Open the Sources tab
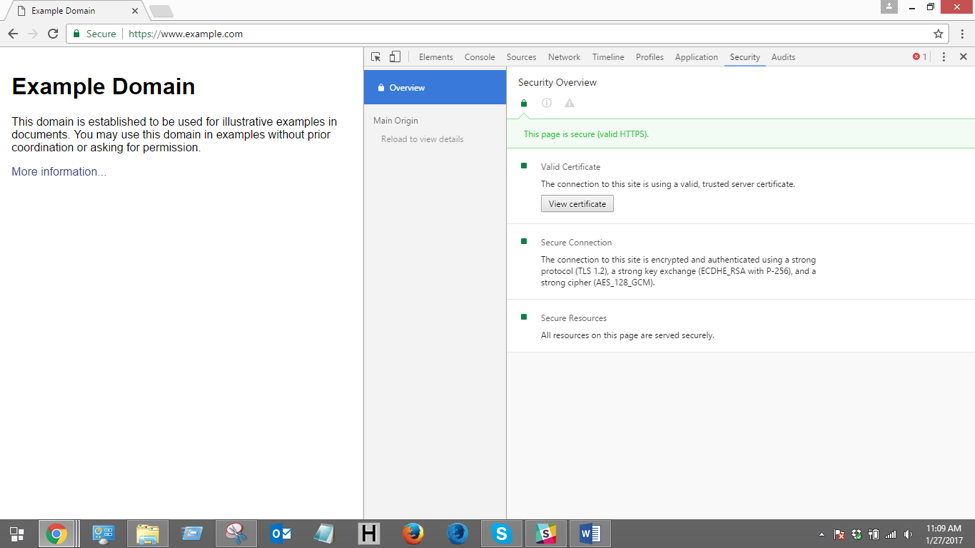975x548 pixels. coord(521,57)
